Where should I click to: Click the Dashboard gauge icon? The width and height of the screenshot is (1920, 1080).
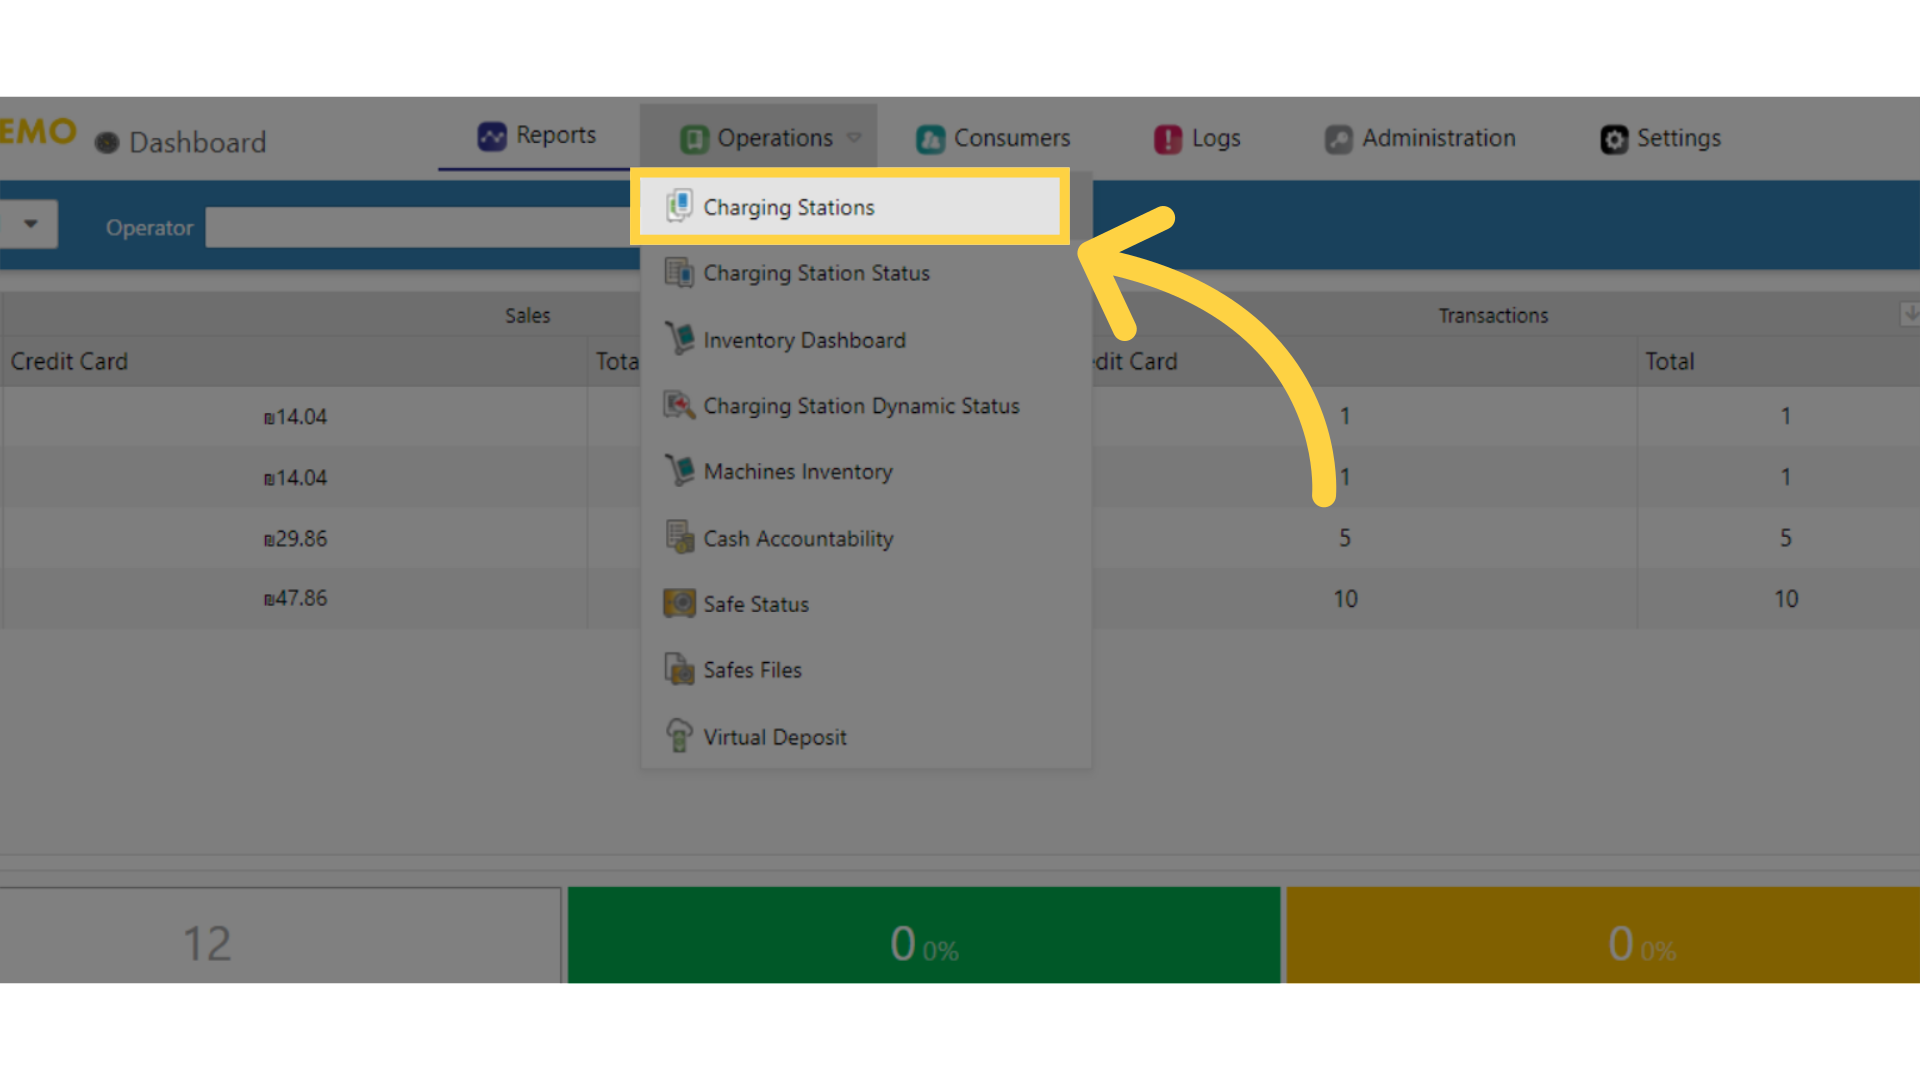coord(107,143)
